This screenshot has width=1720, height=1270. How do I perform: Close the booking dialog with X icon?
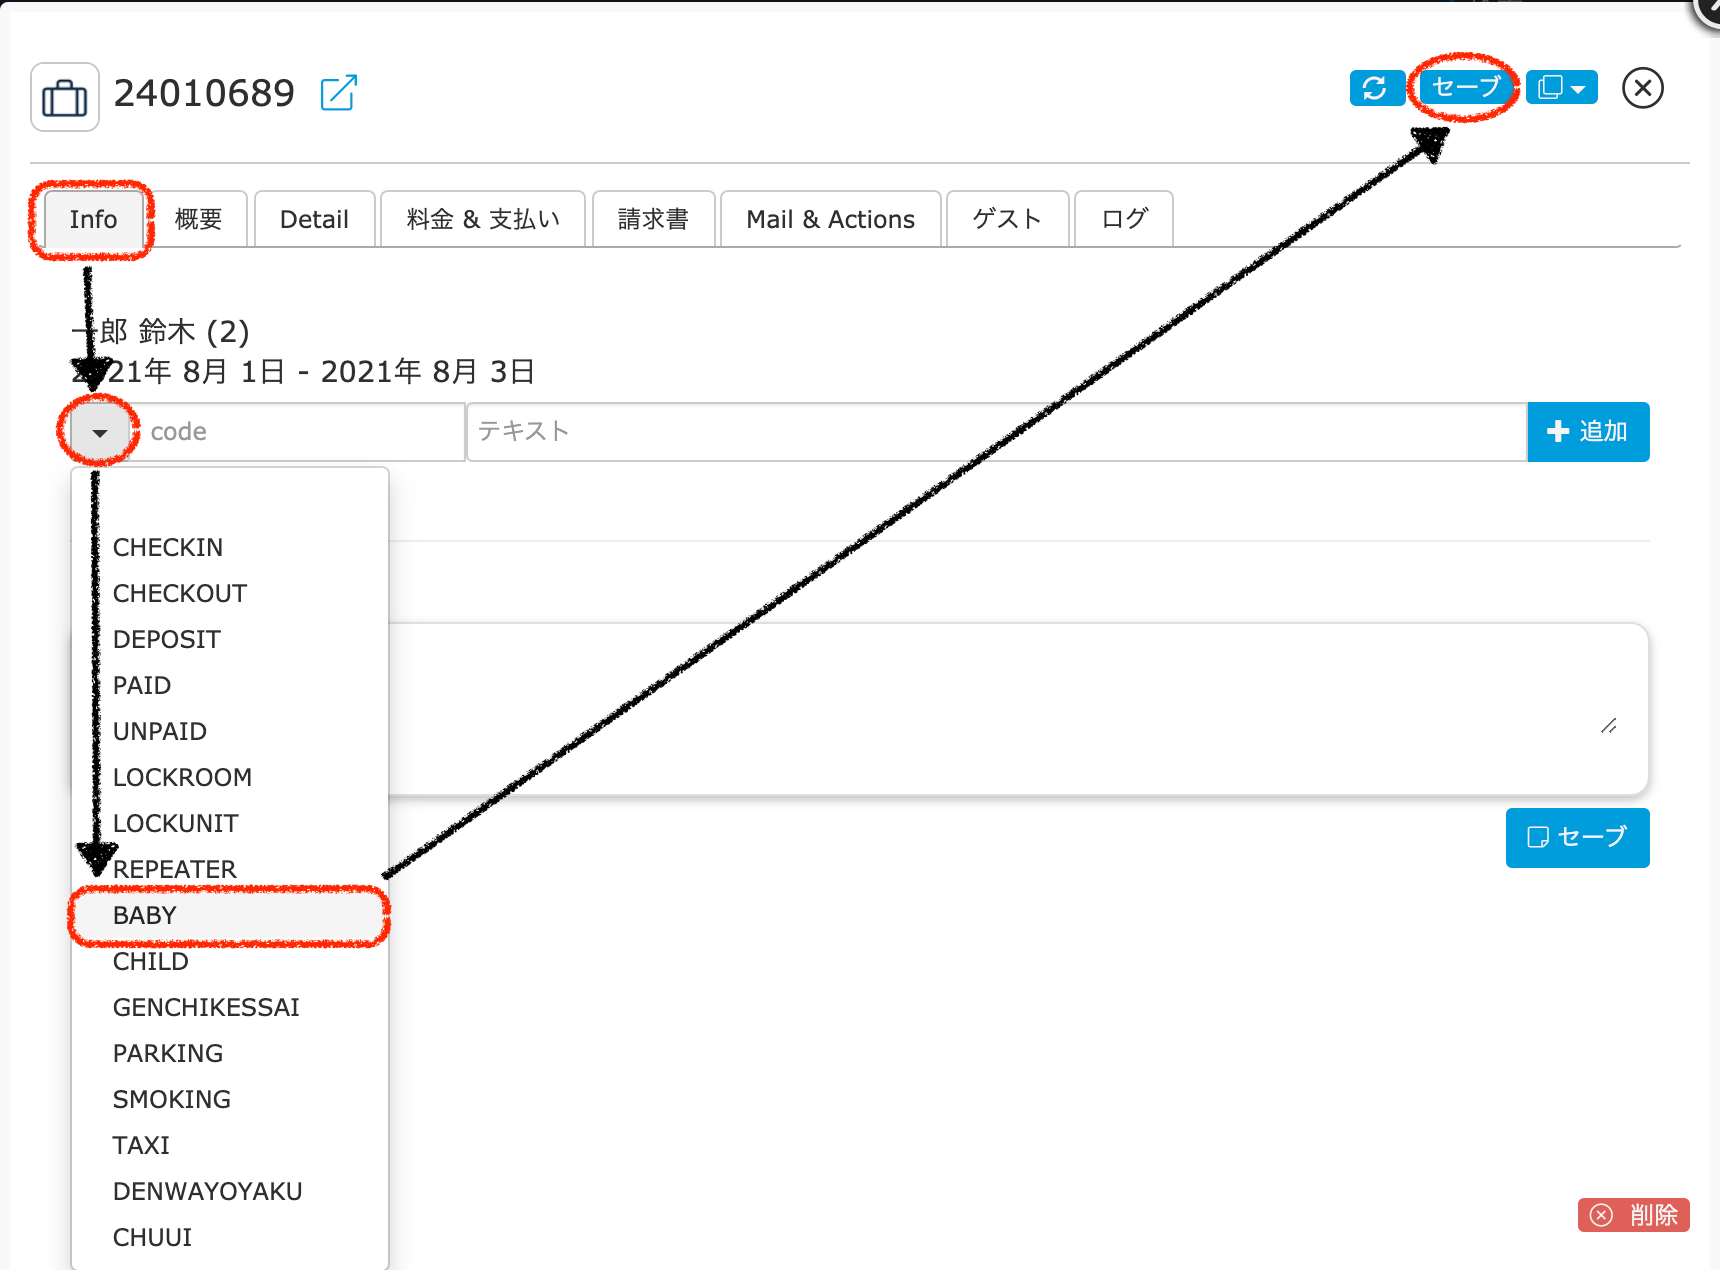[x=1642, y=88]
